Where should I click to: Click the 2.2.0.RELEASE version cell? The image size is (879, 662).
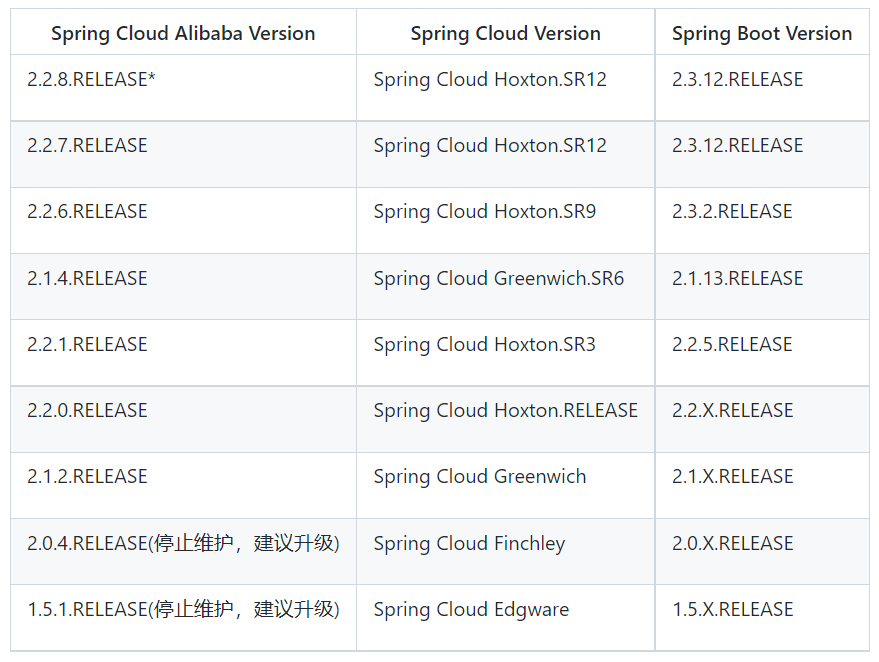point(183,419)
